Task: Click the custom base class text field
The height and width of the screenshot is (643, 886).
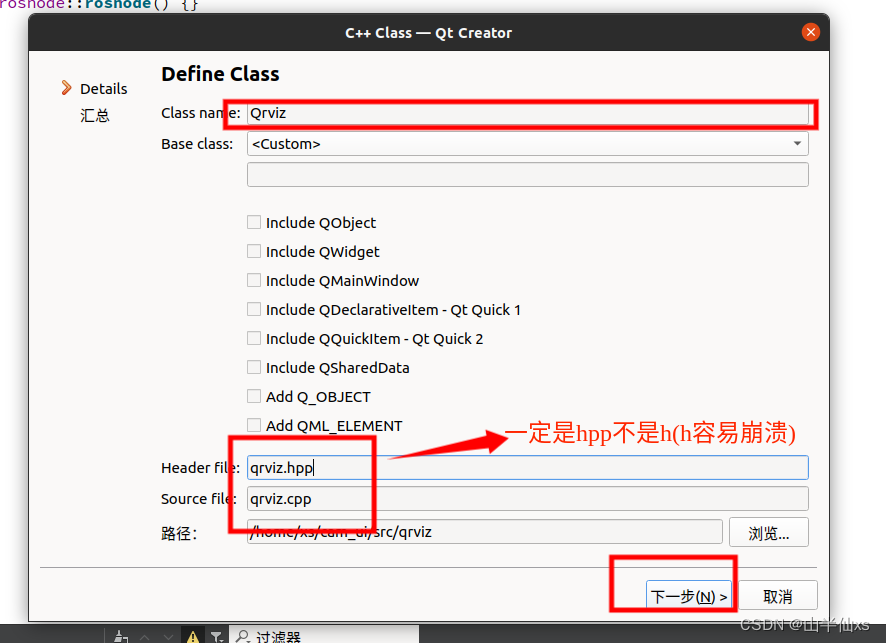Action: (x=527, y=175)
